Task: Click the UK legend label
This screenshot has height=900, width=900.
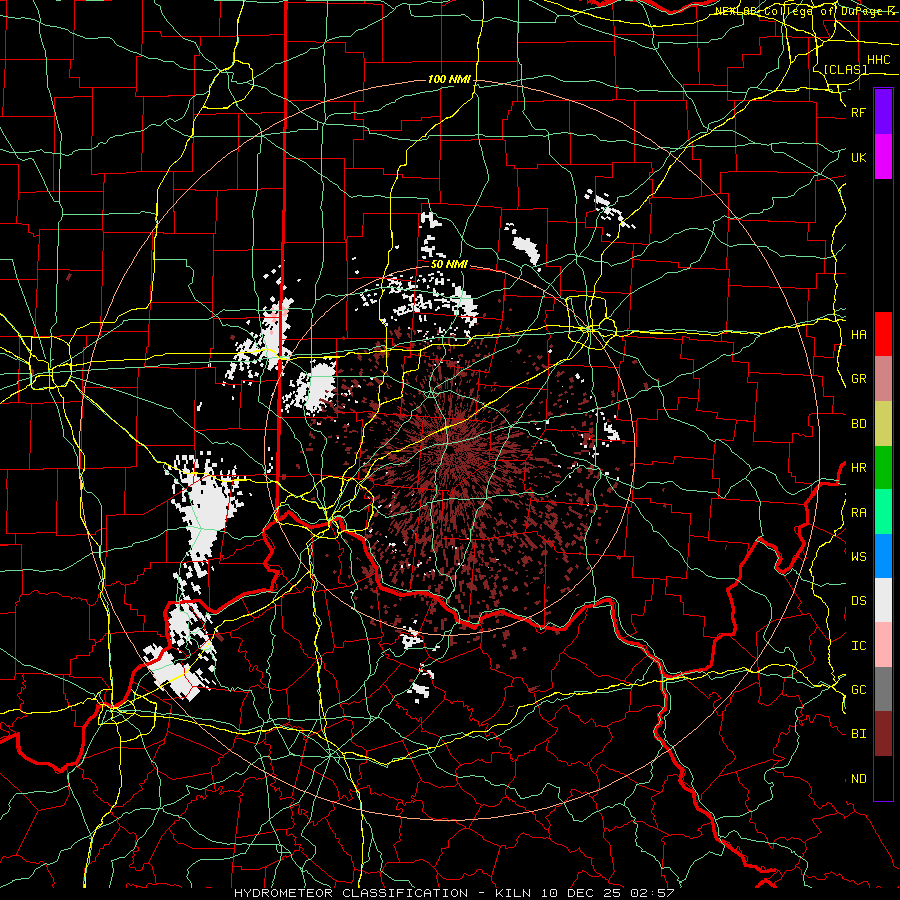Action: pos(859,158)
